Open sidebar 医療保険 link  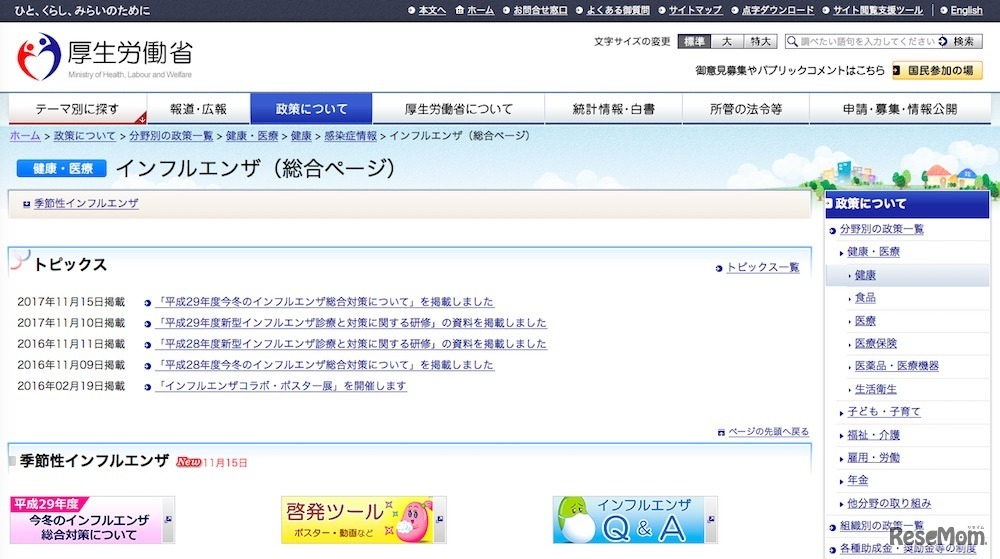(876, 343)
